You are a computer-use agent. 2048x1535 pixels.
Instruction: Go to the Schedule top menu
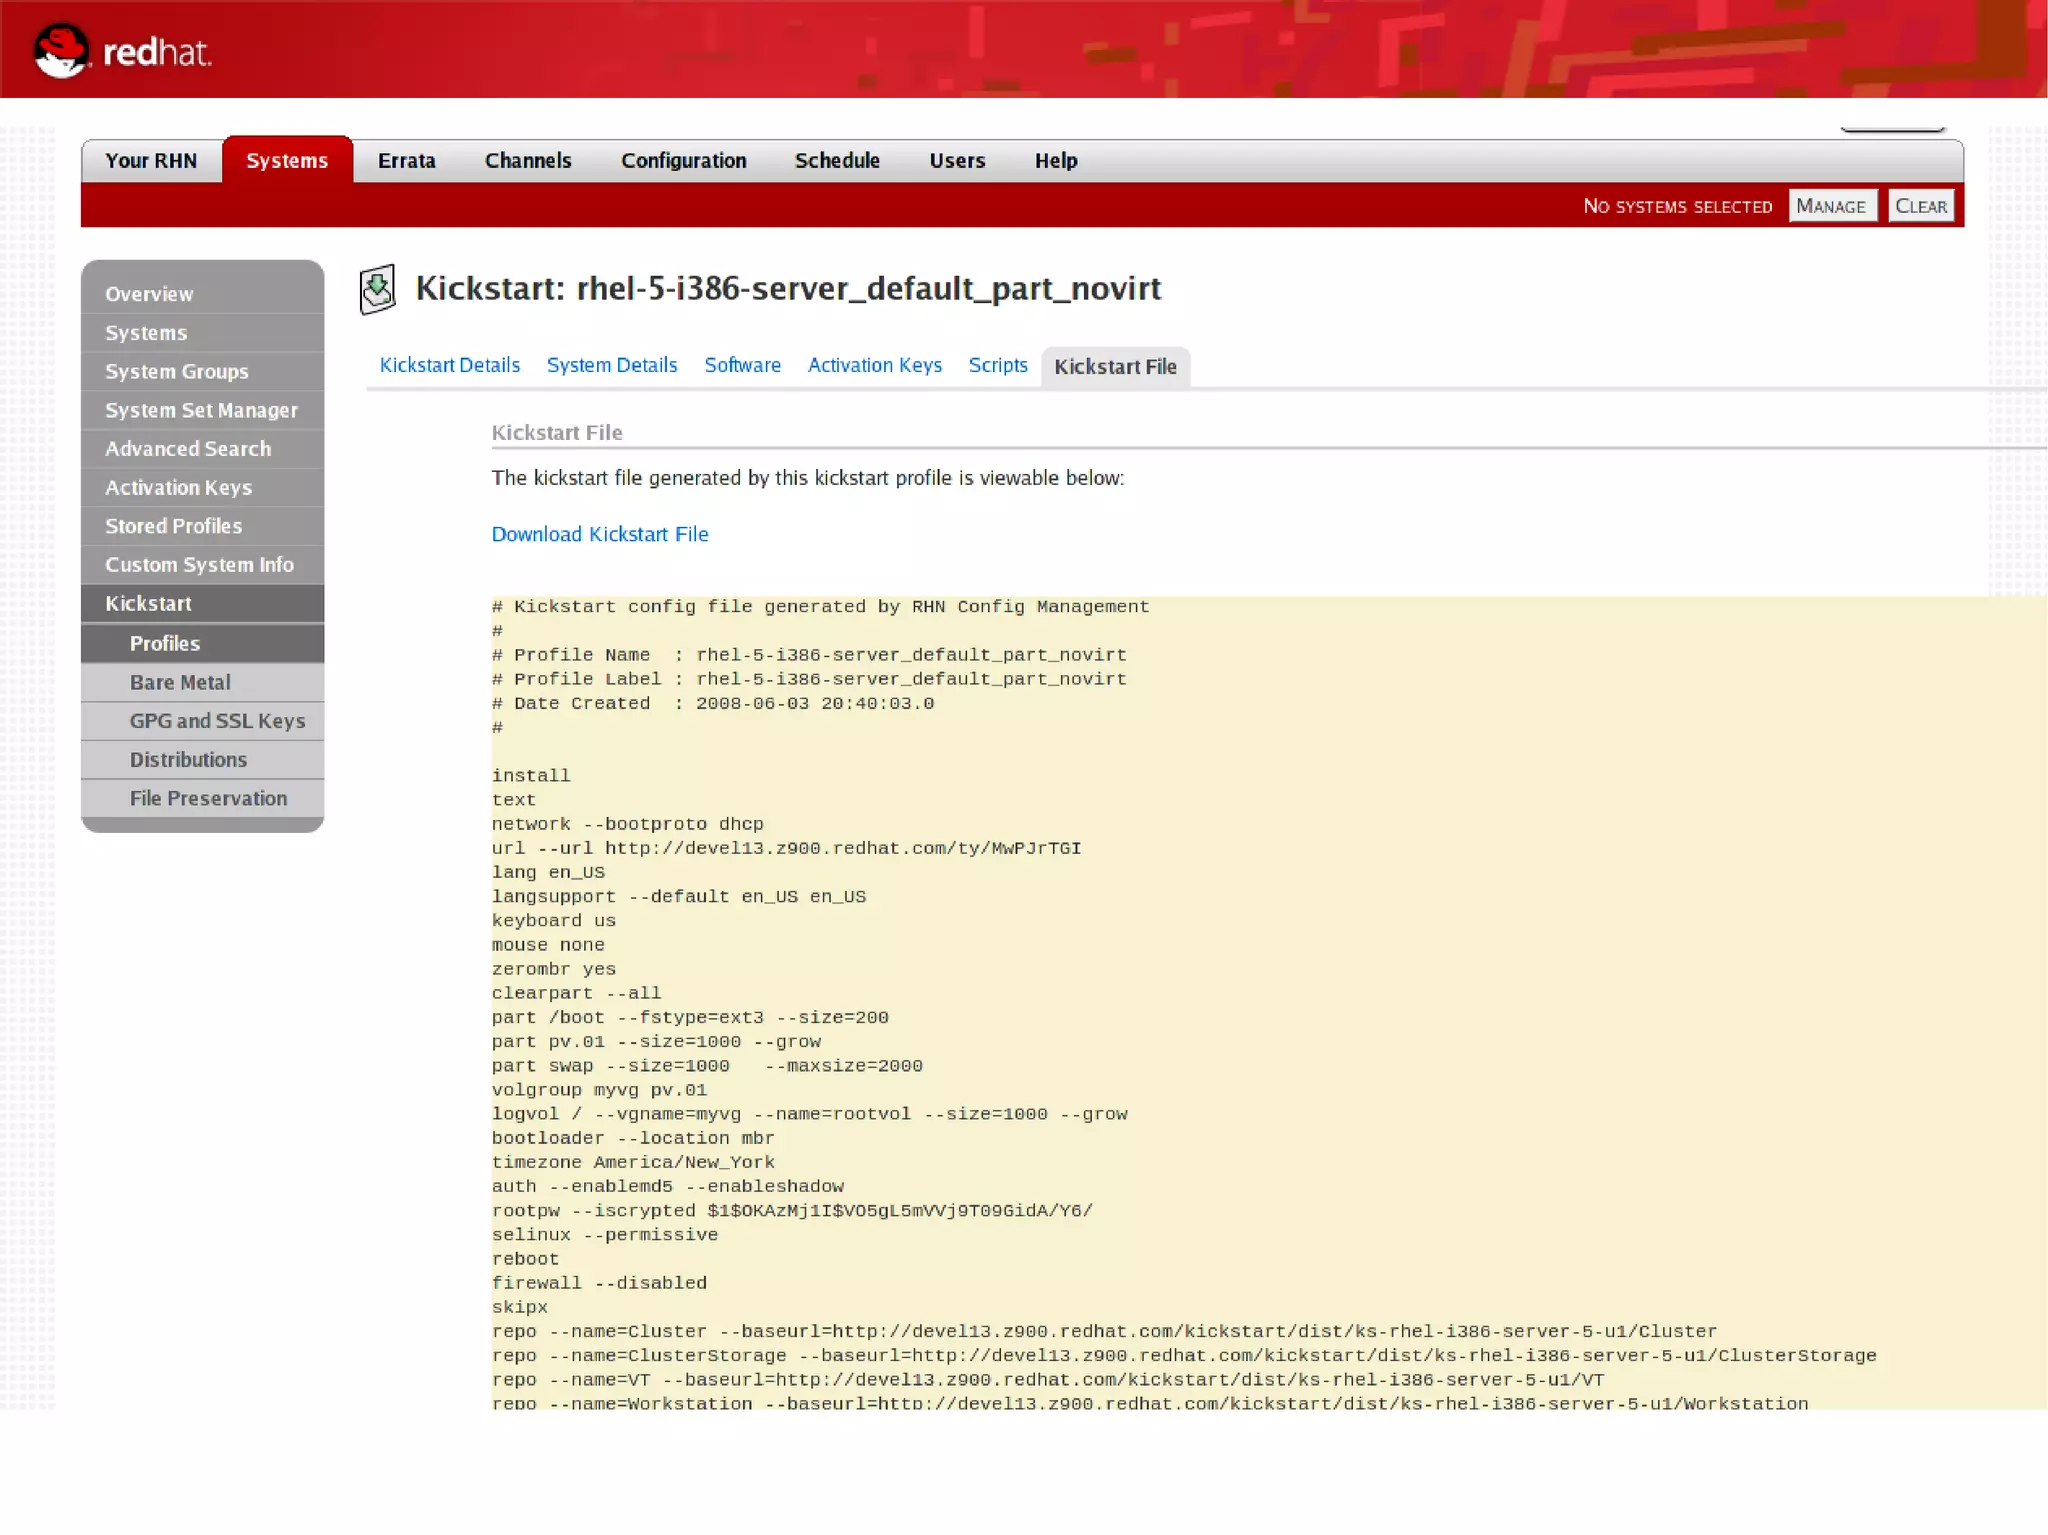click(x=837, y=161)
